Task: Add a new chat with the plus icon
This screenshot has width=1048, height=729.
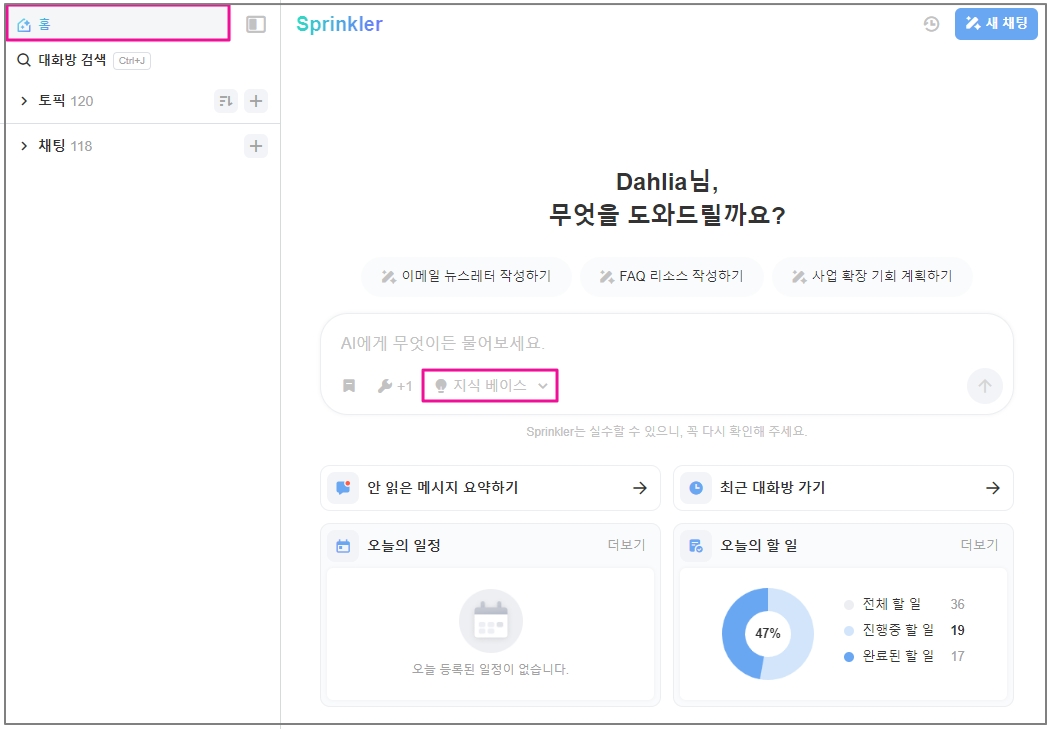Action: [x=256, y=146]
